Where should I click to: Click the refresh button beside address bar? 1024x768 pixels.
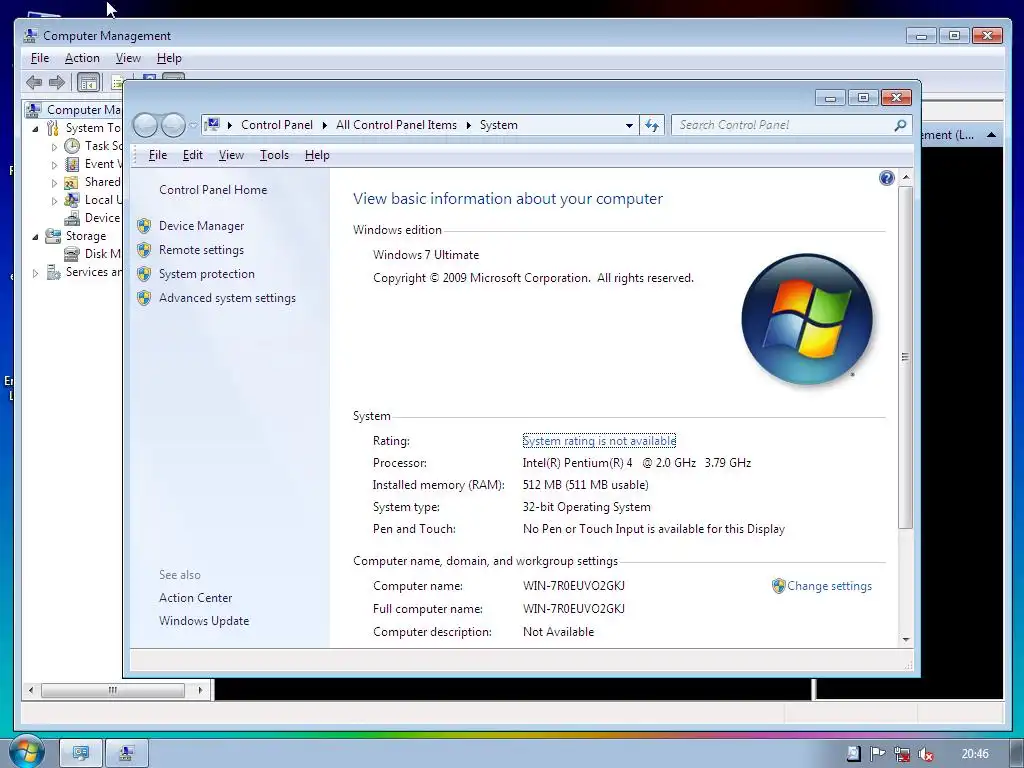652,125
